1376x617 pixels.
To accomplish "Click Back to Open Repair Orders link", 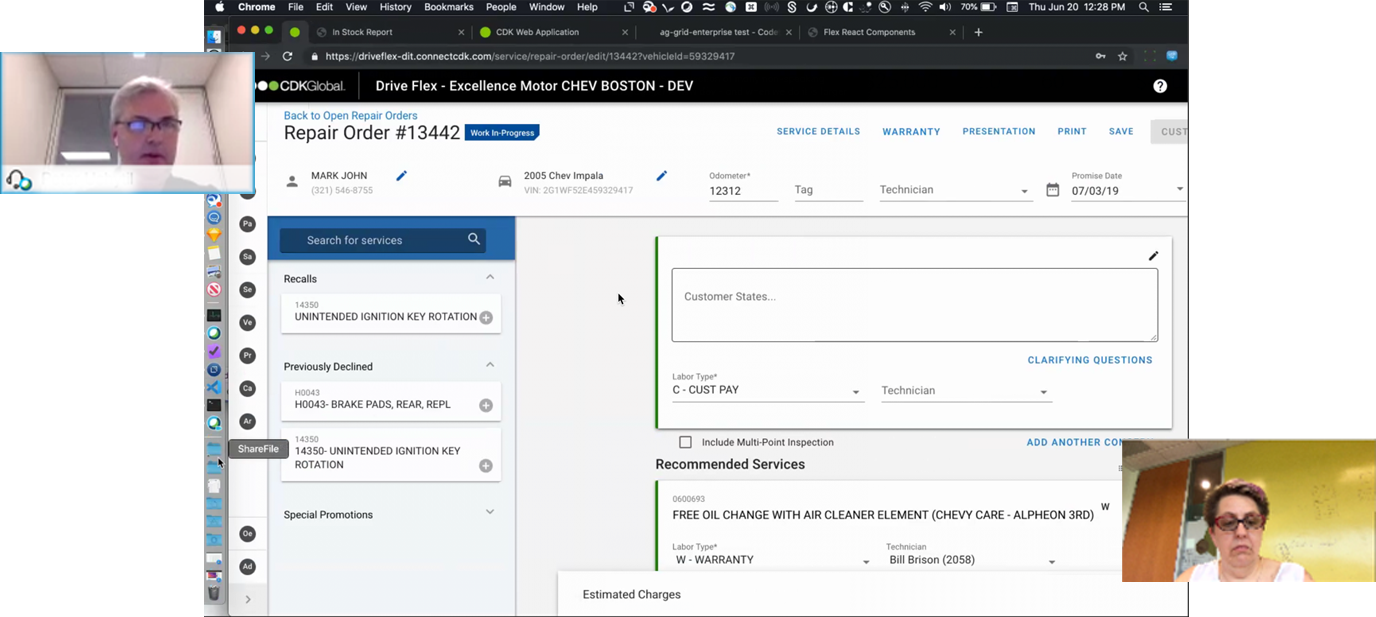I will point(350,116).
